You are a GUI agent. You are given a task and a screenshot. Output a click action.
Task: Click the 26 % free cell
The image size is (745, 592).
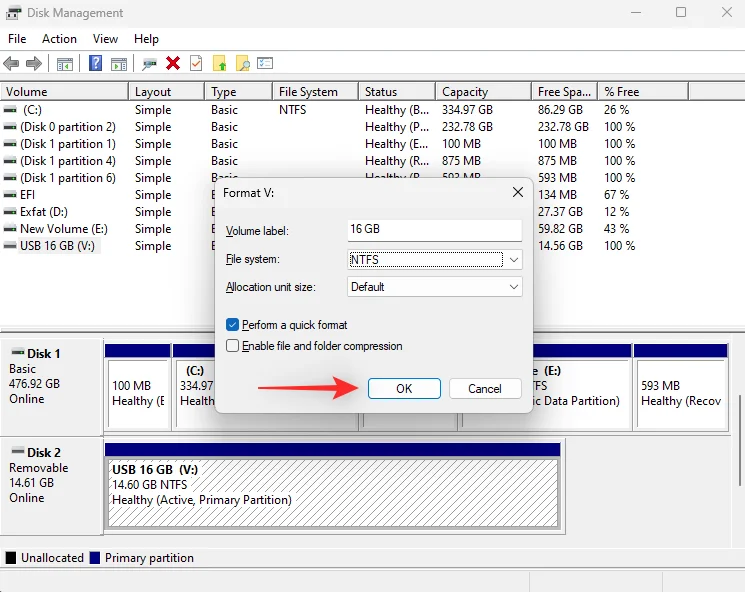pyautogui.click(x=616, y=110)
